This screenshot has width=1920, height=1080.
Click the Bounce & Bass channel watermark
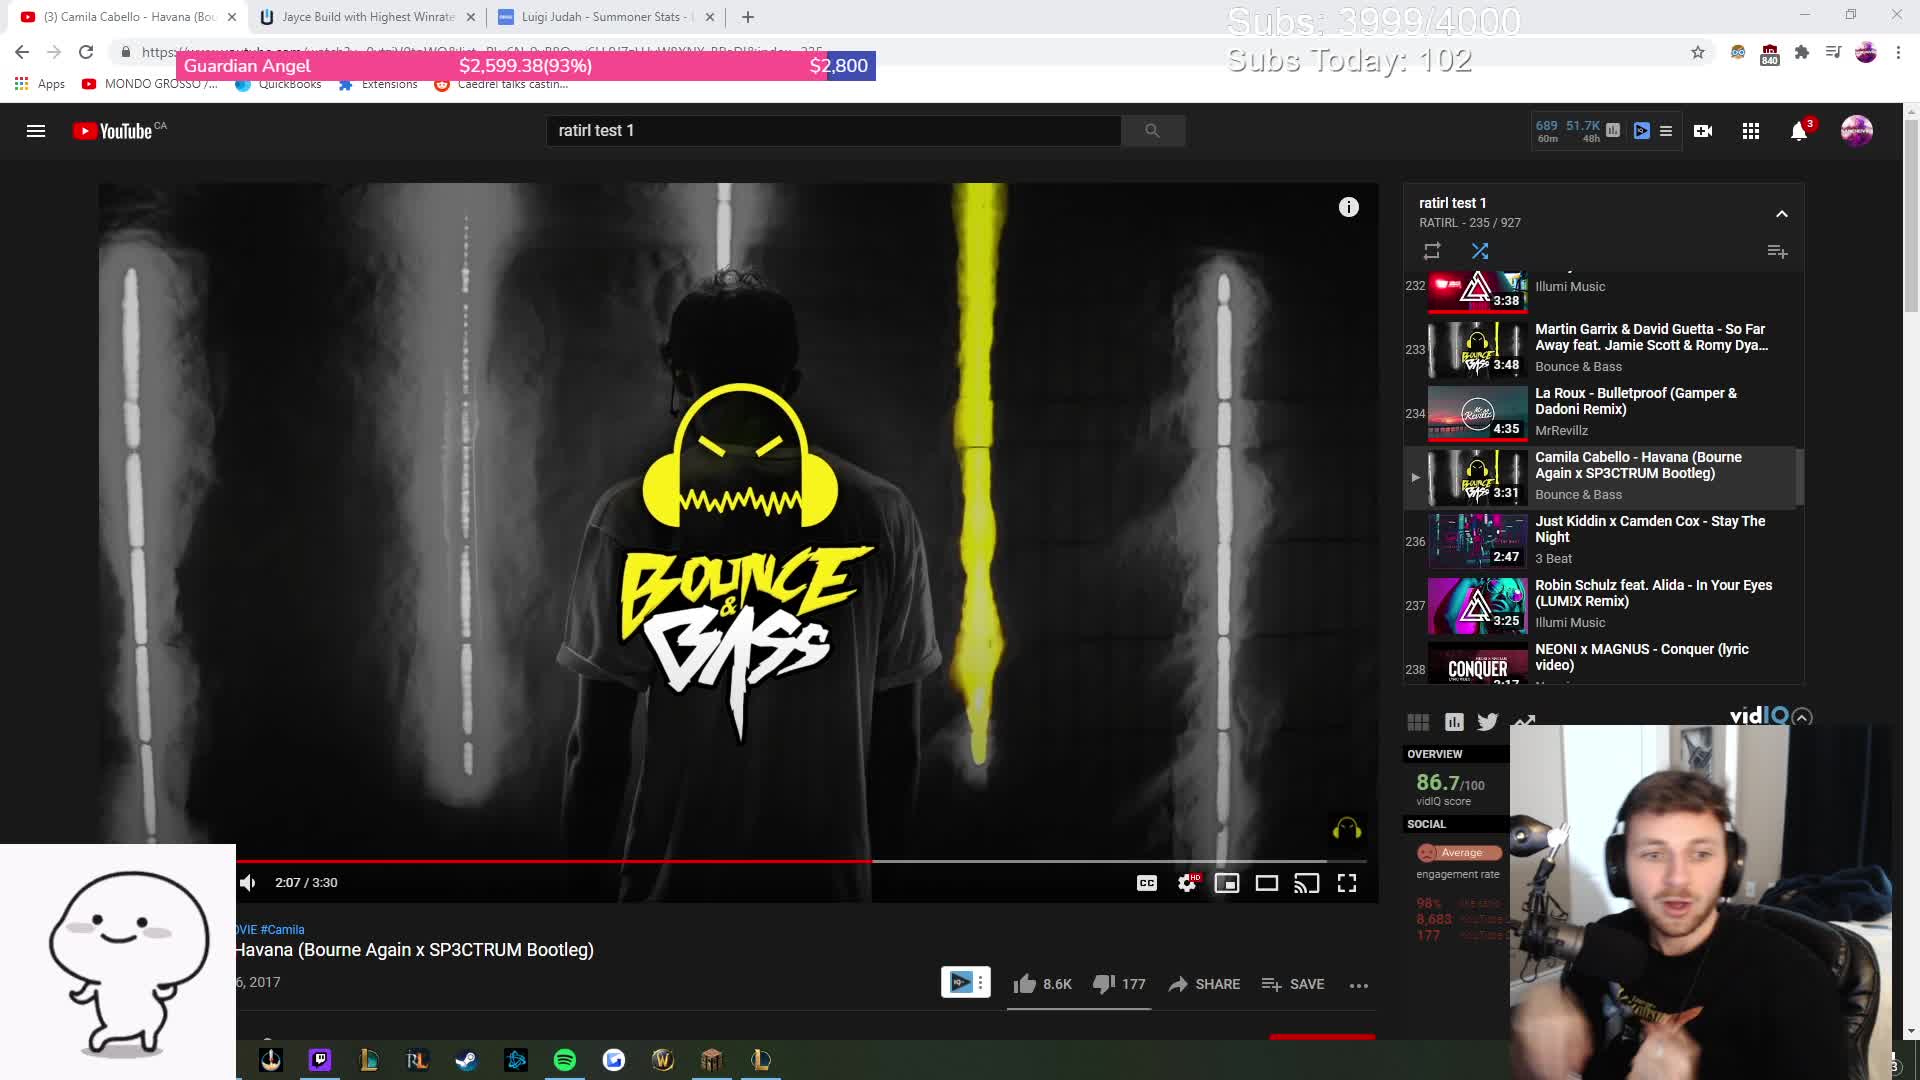click(x=1347, y=829)
